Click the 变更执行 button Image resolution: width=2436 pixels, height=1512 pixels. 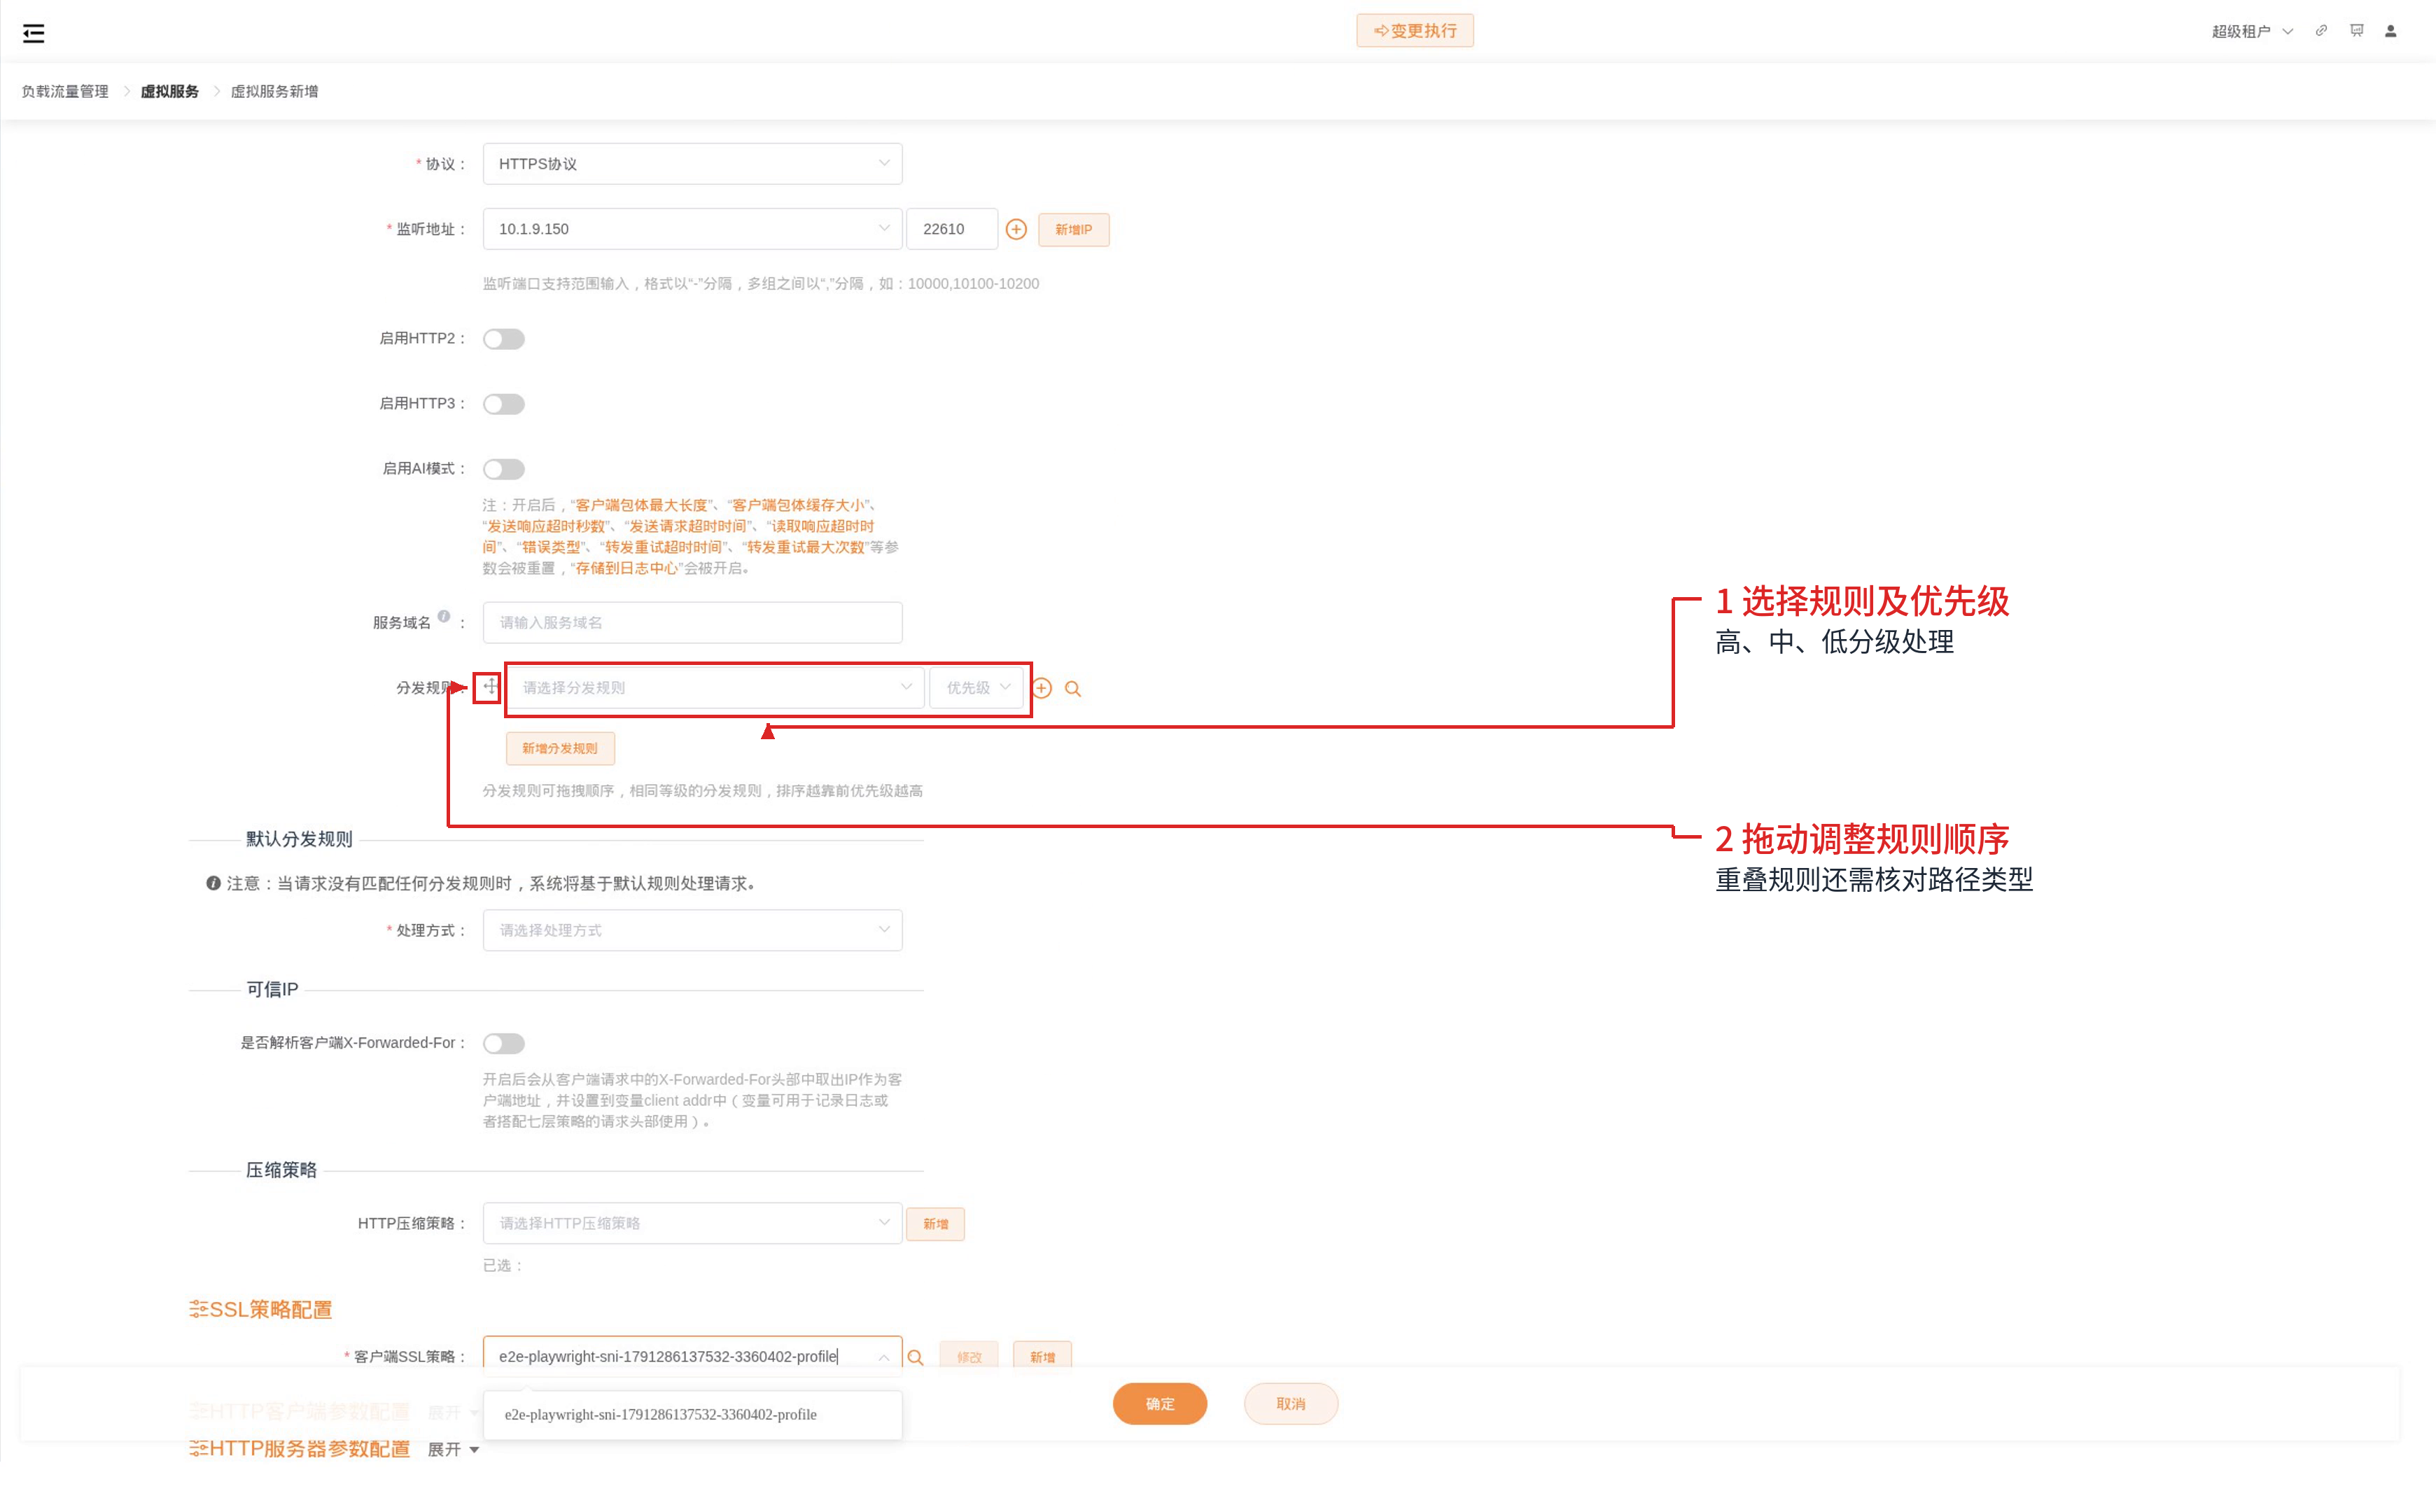click(x=1414, y=31)
